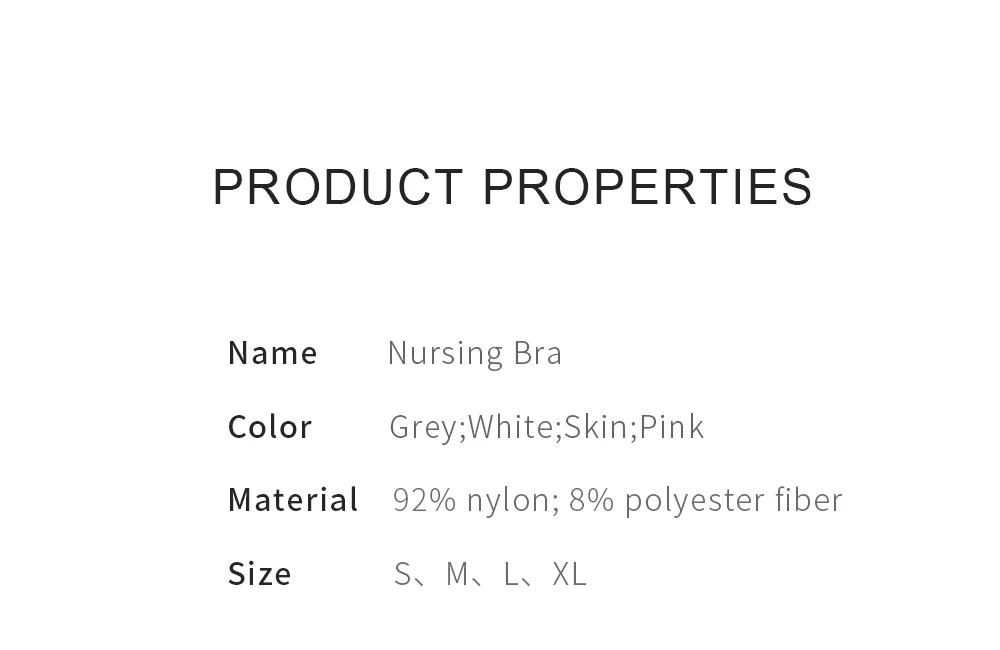This screenshot has height=650, width=1000.
Task: Click the word fiber
Action: 808,500
